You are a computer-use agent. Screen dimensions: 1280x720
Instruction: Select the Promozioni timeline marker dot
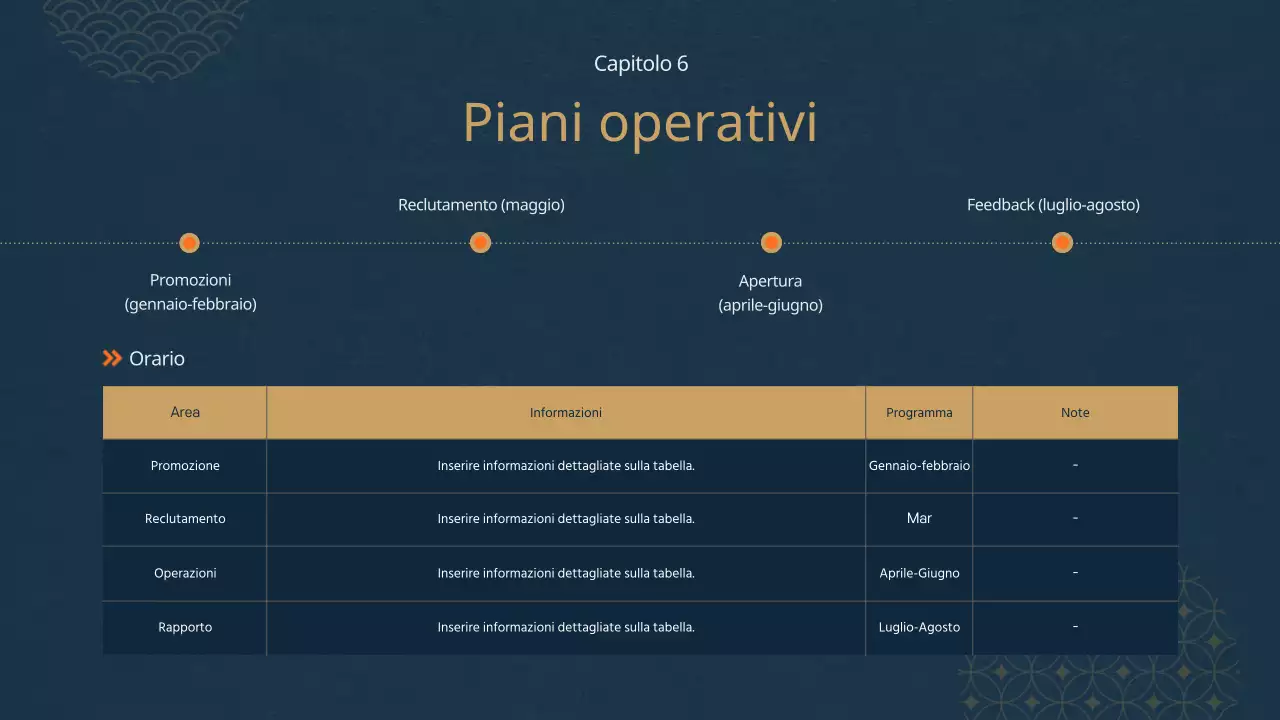(x=189, y=242)
